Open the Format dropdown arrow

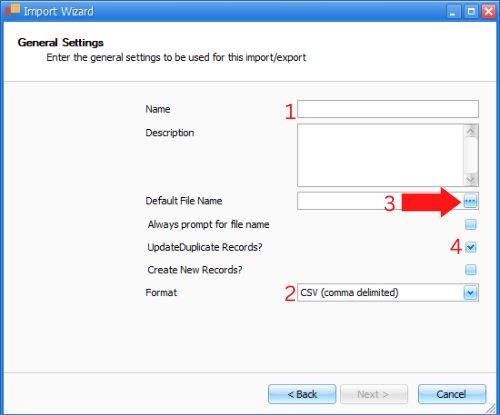click(x=470, y=293)
